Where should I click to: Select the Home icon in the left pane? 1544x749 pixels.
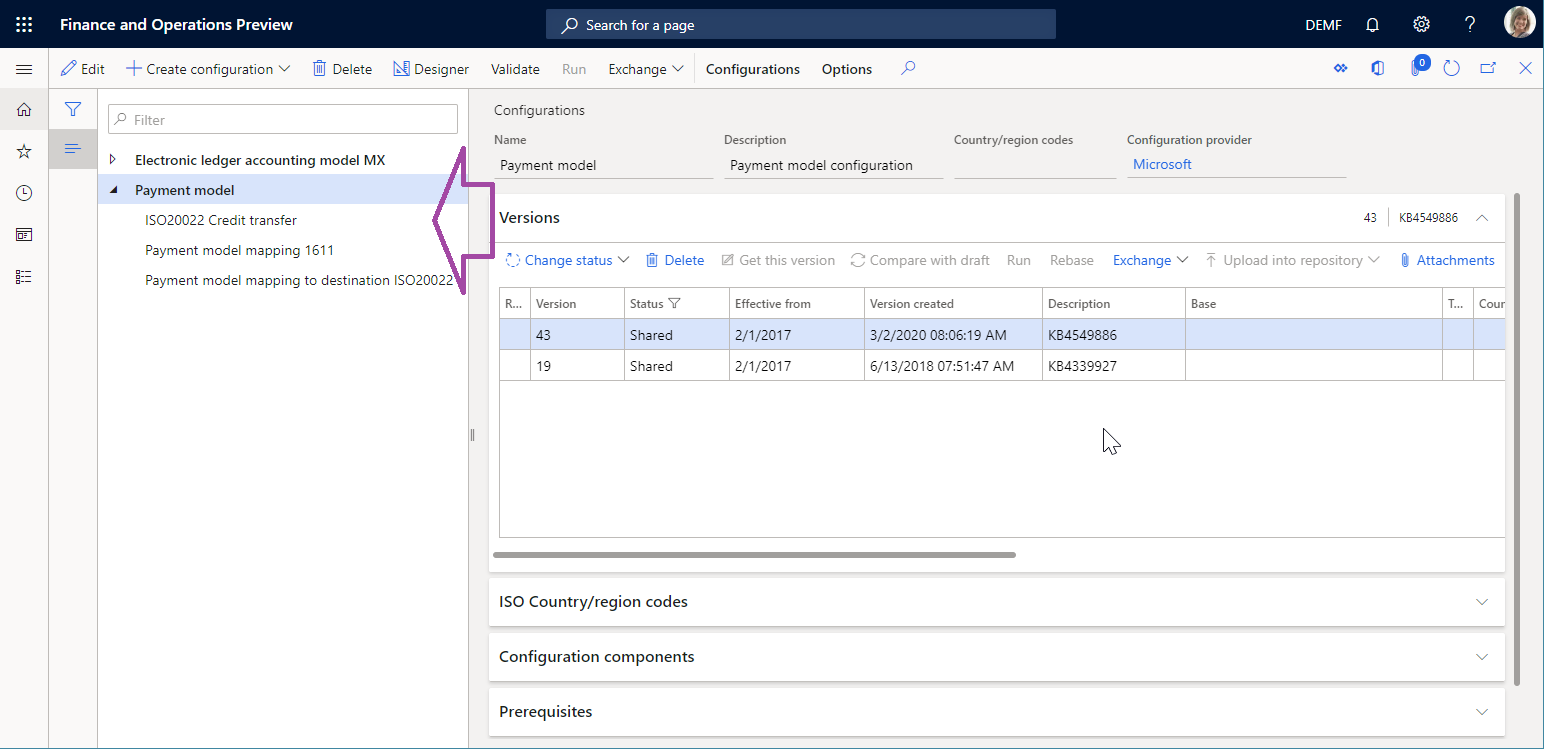click(x=24, y=110)
